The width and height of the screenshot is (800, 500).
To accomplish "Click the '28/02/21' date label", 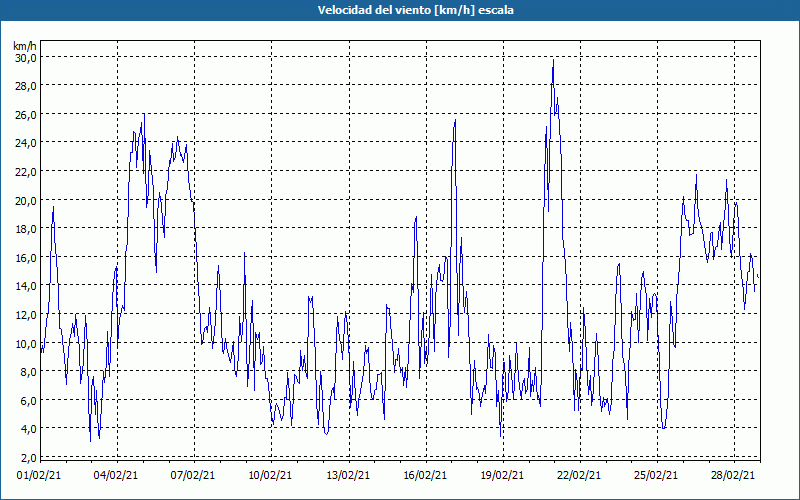I will coord(733,475).
